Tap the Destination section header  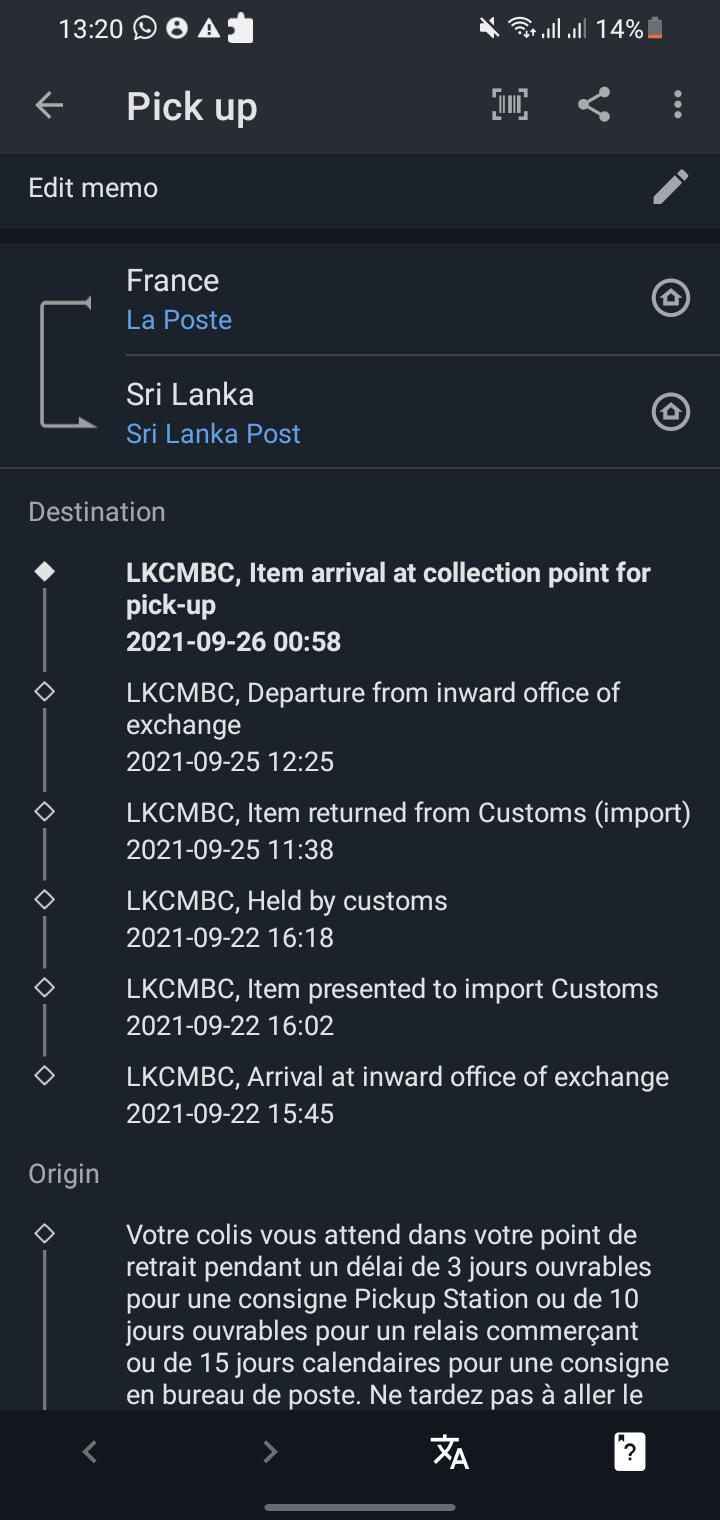click(97, 512)
